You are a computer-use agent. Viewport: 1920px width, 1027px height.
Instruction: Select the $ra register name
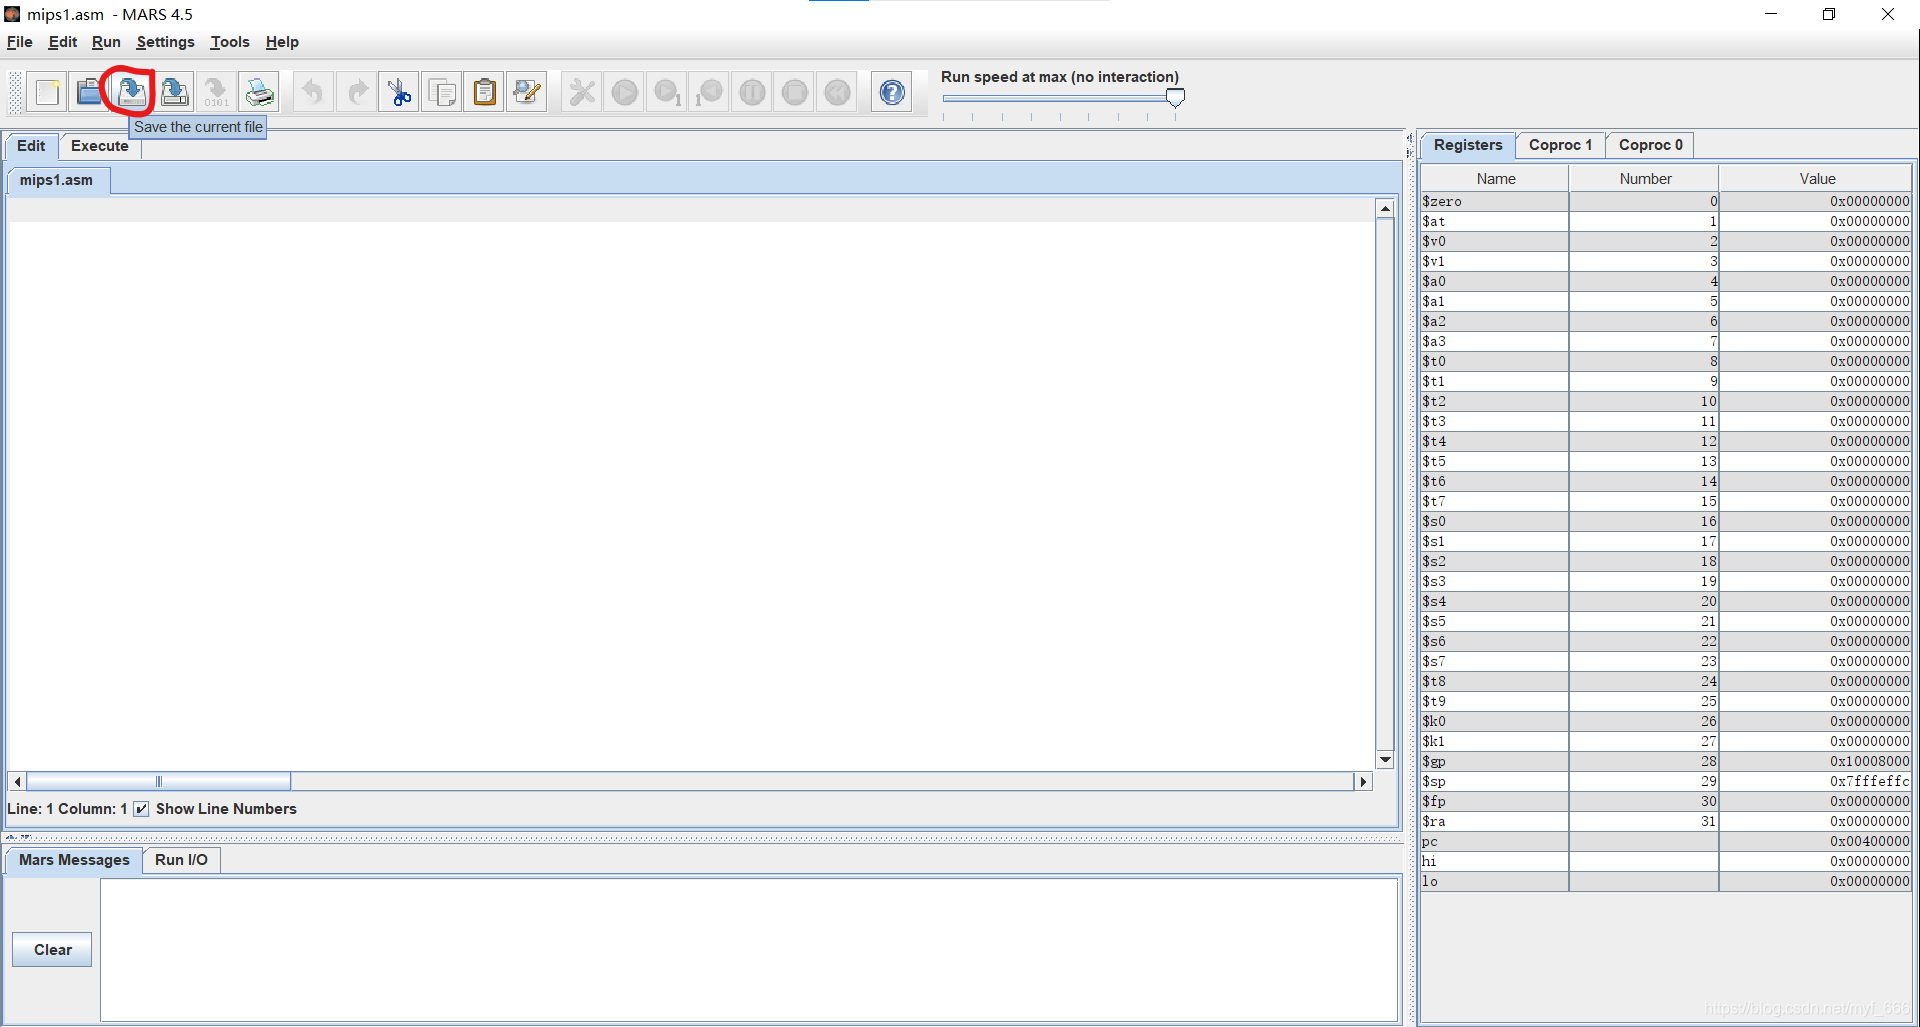click(1434, 821)
